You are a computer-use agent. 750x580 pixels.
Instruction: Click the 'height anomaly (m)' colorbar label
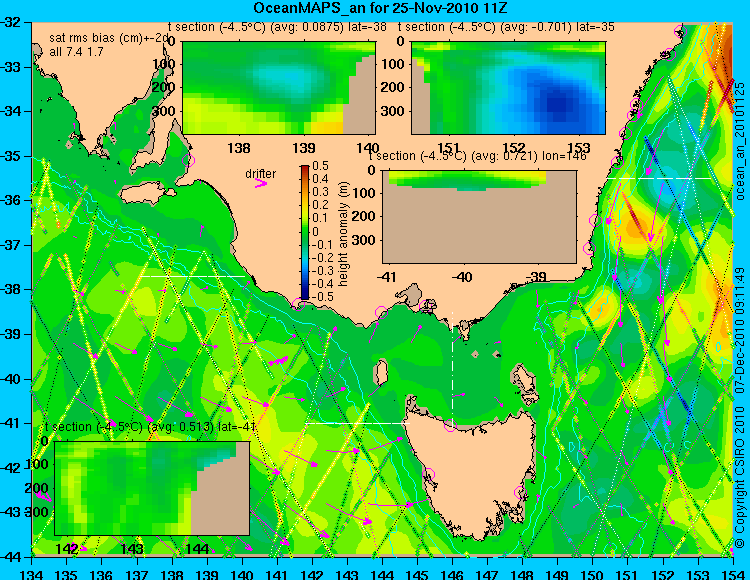click(x=343, y=234)
